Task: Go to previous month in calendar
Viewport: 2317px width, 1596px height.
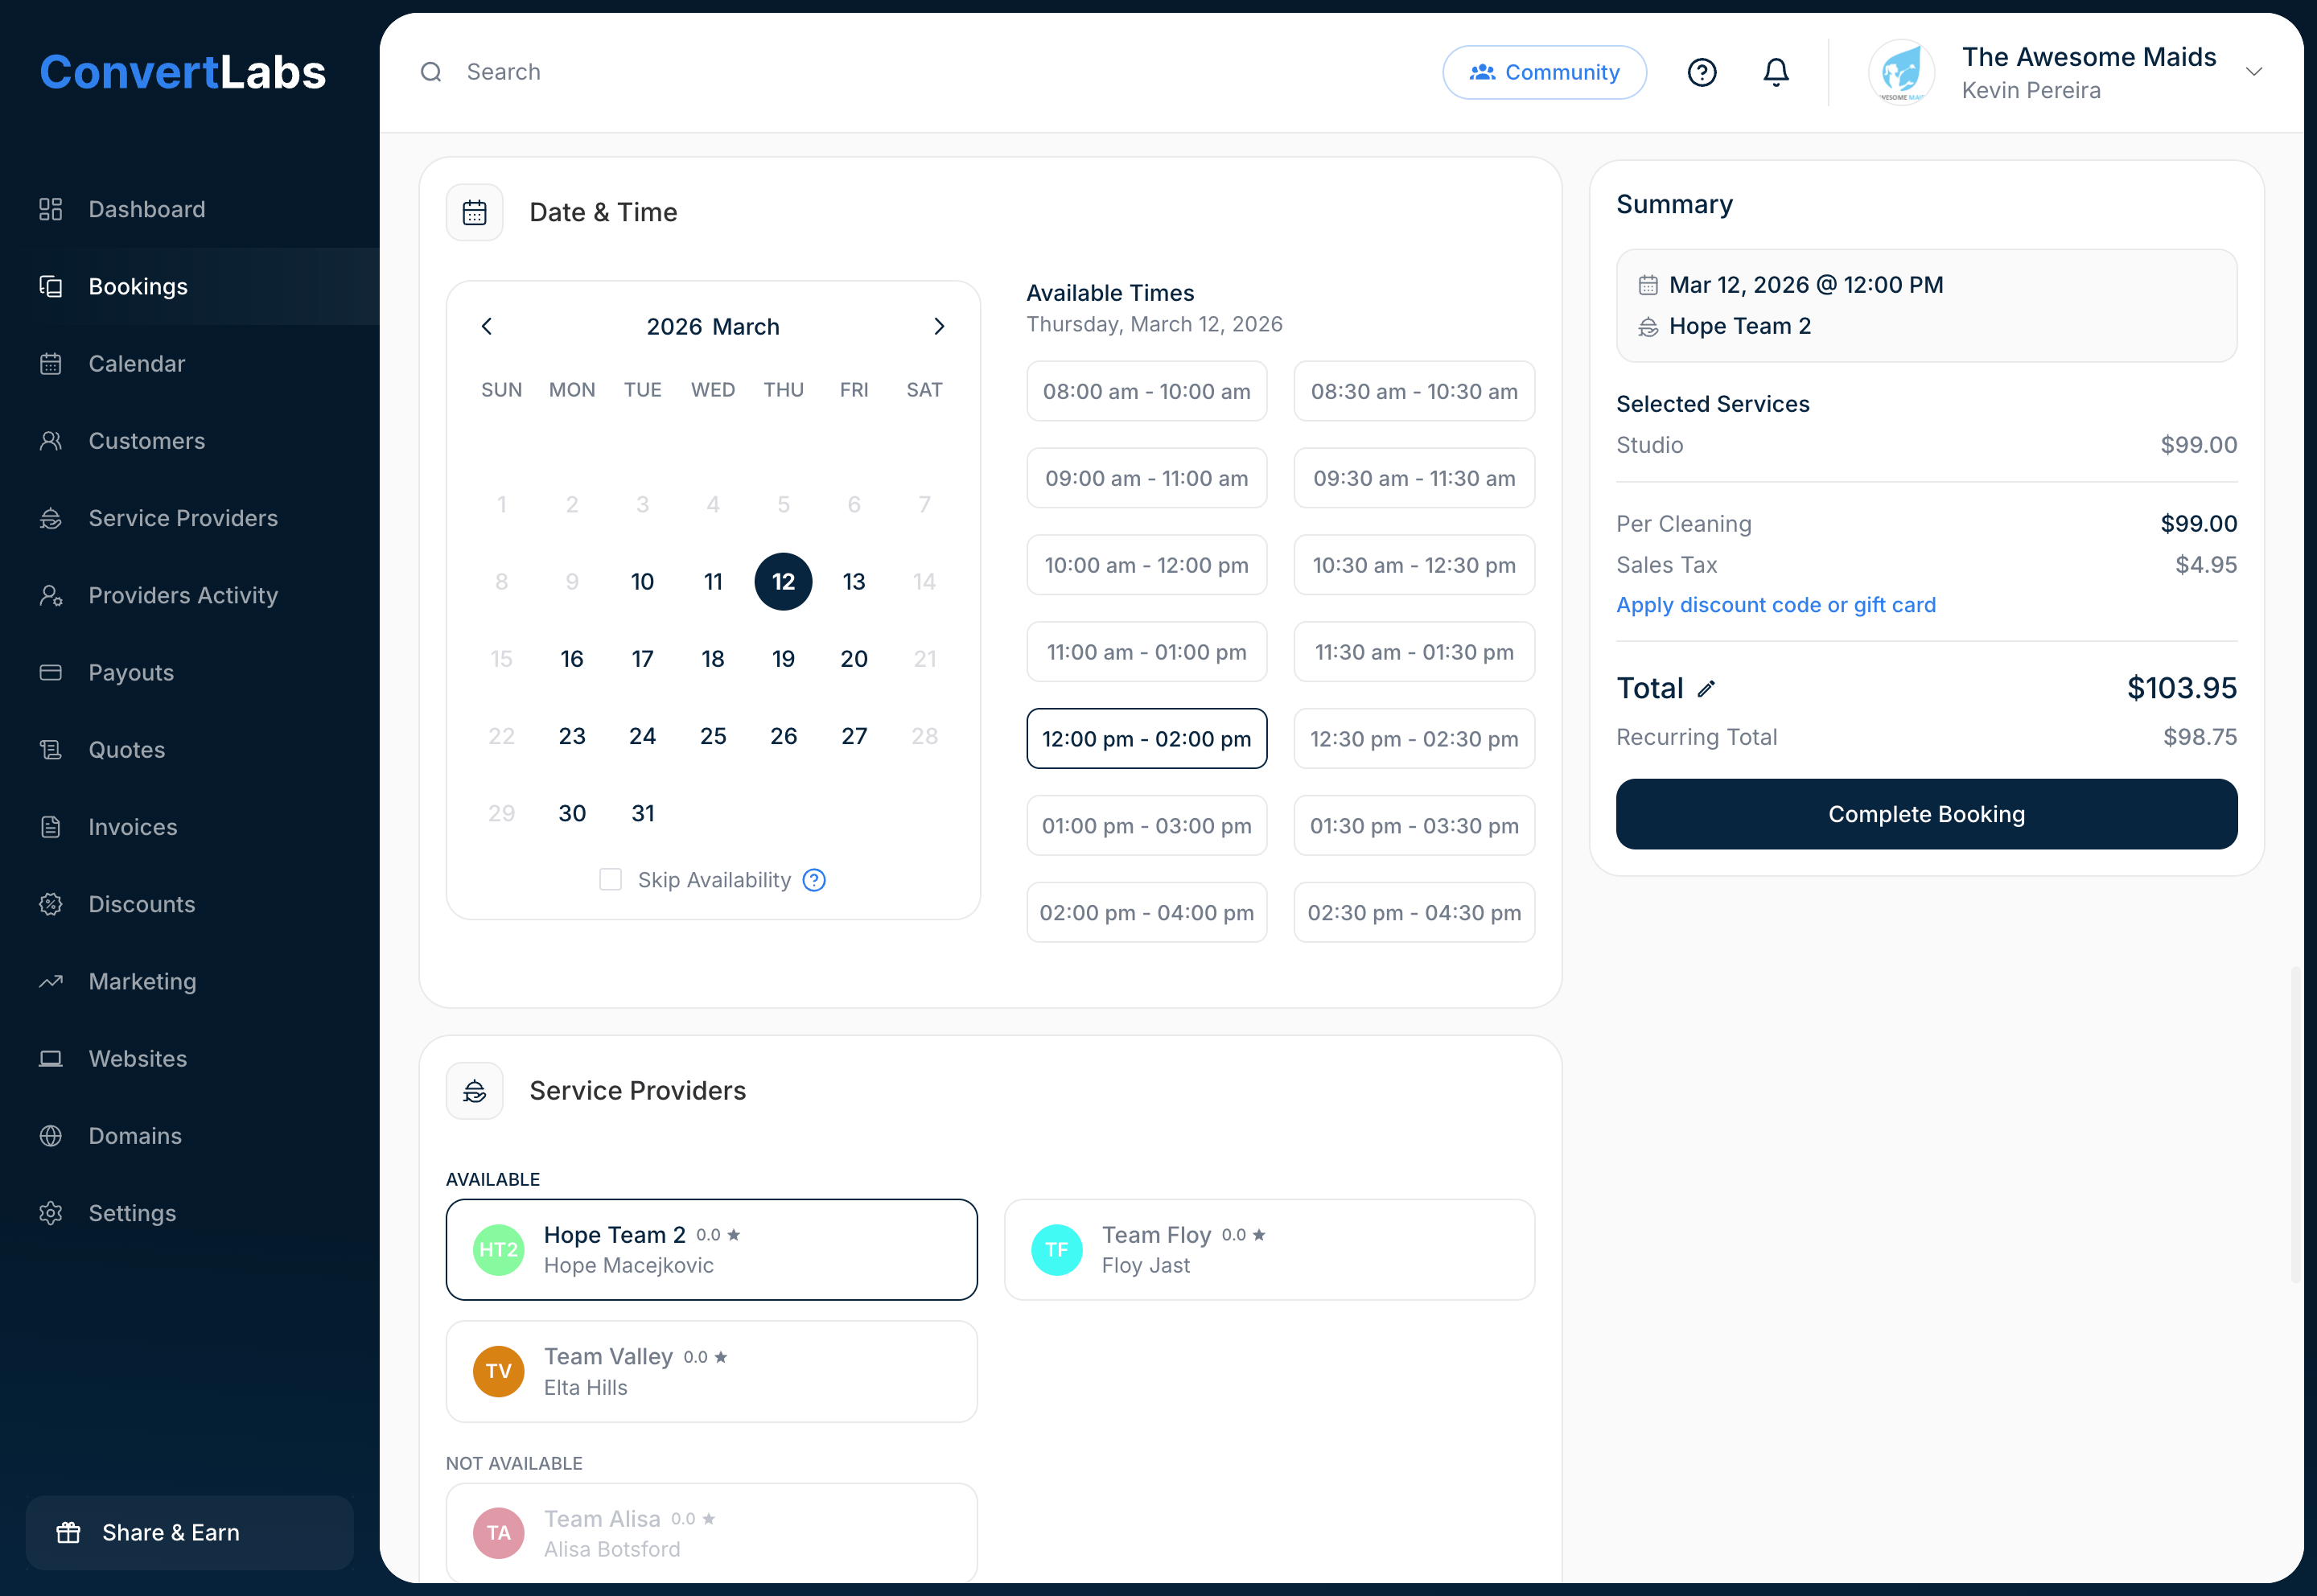Action: pyautogui.click(x=487, y=327)
